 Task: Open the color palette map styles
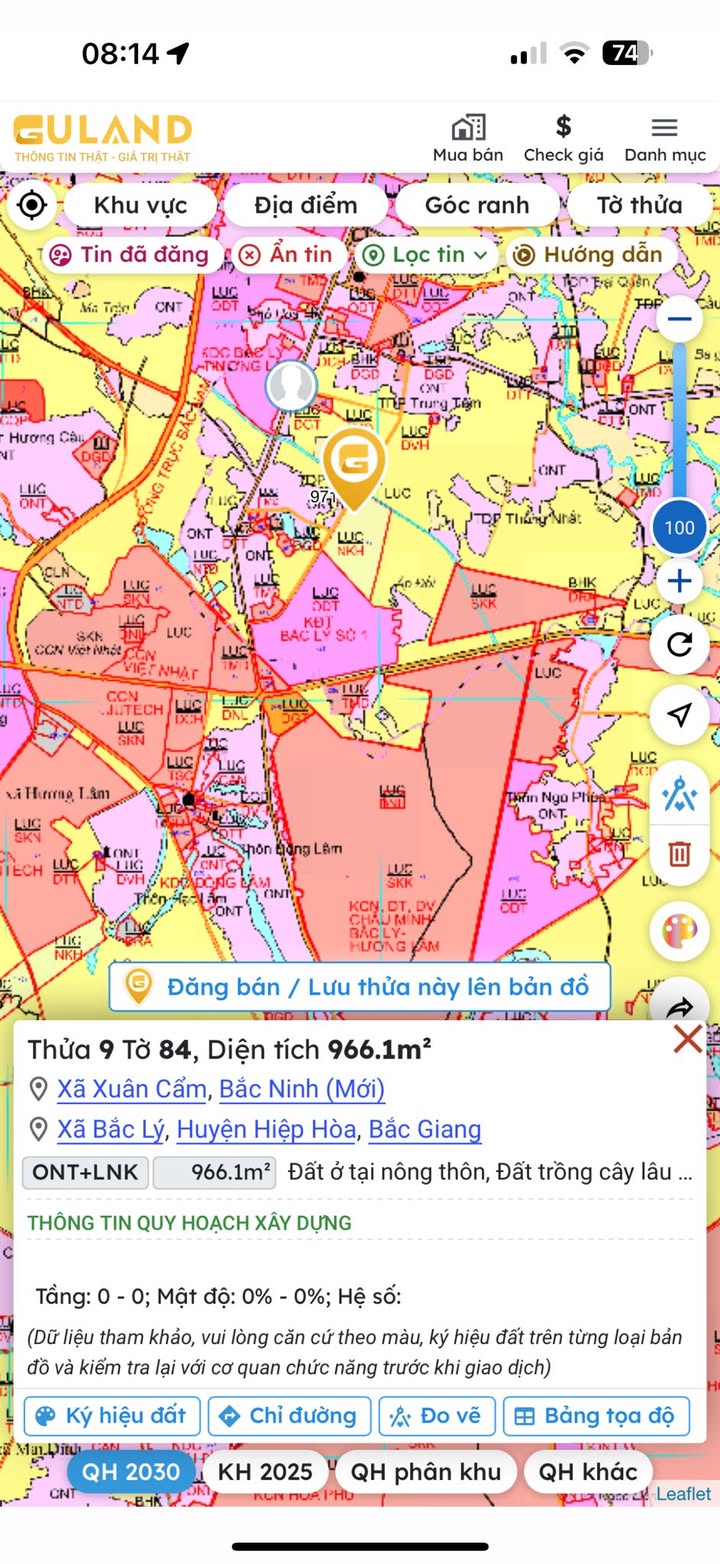point(679,931)
